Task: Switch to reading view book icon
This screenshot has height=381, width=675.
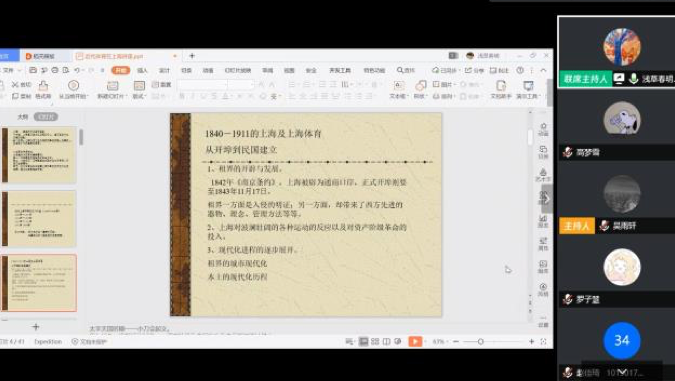Action: pos(387,341)
